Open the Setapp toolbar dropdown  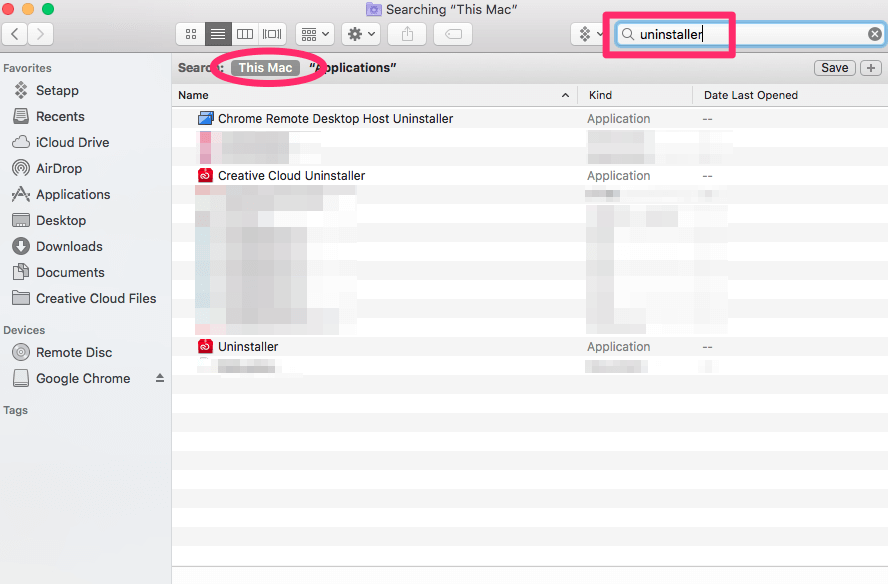pos(589,34)
